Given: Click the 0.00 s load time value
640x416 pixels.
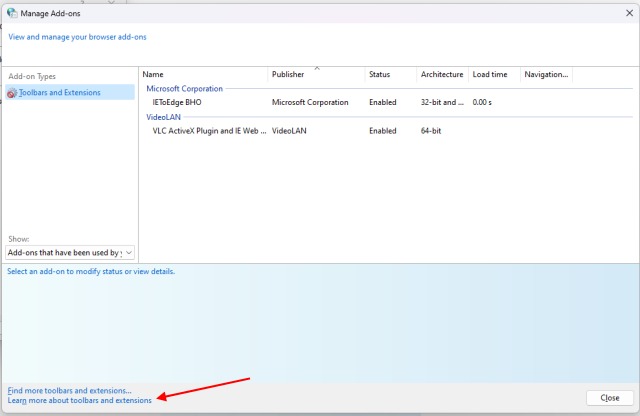Looking at the screenshot, I should (482, 102).
